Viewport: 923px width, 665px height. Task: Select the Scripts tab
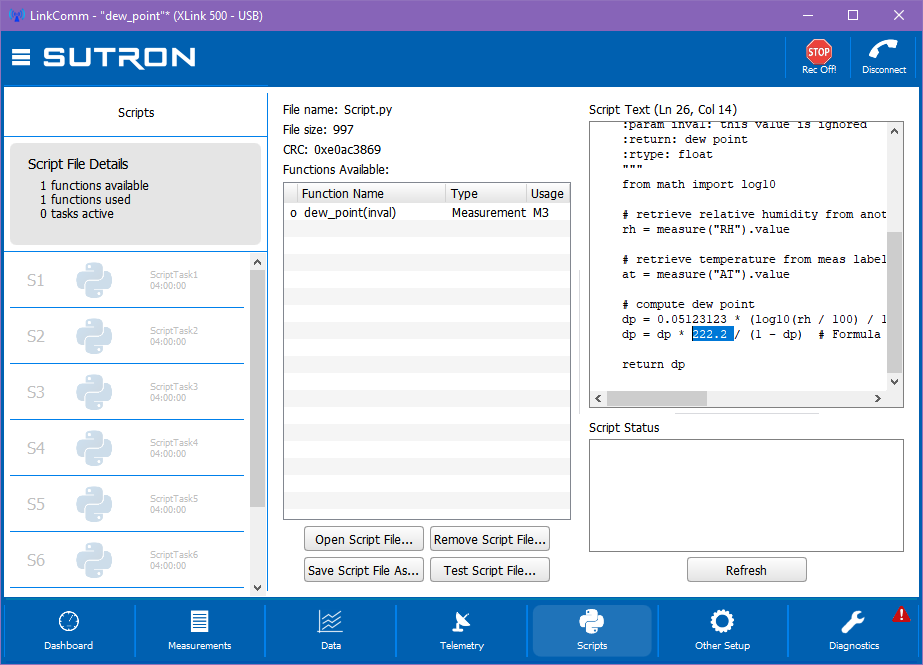pos(592,630)
